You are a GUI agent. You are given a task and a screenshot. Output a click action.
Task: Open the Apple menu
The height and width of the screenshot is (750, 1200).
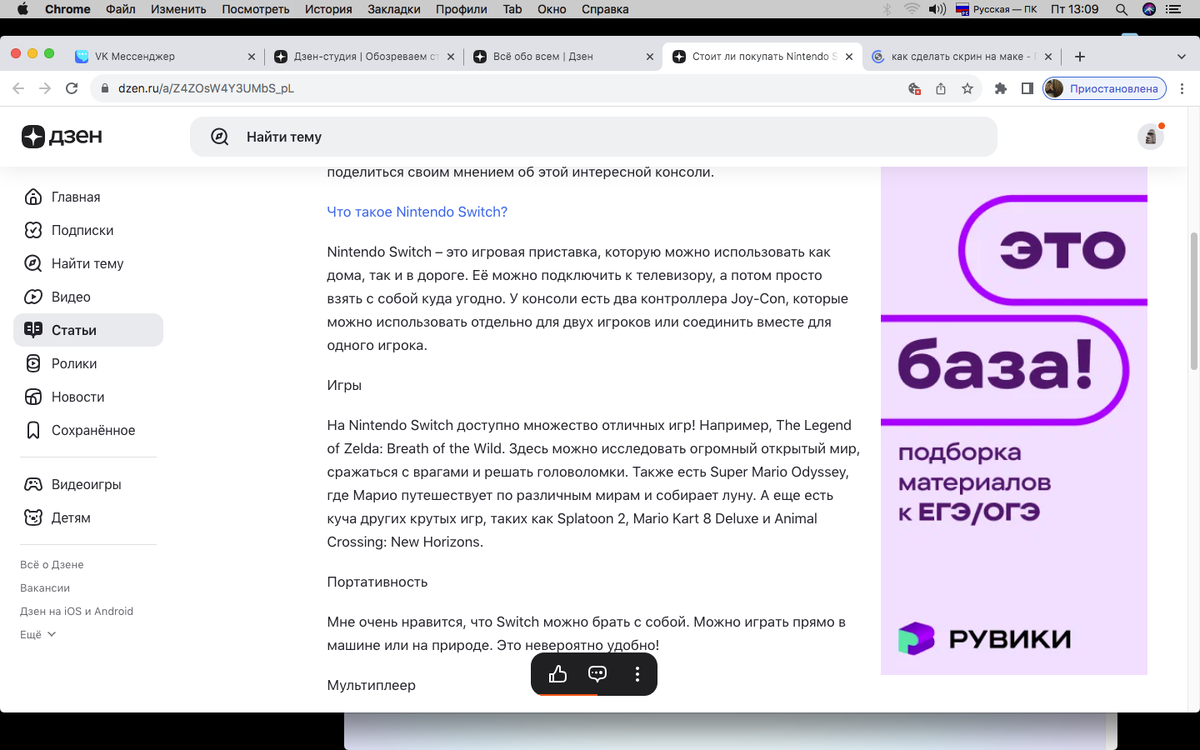point(22,9)
